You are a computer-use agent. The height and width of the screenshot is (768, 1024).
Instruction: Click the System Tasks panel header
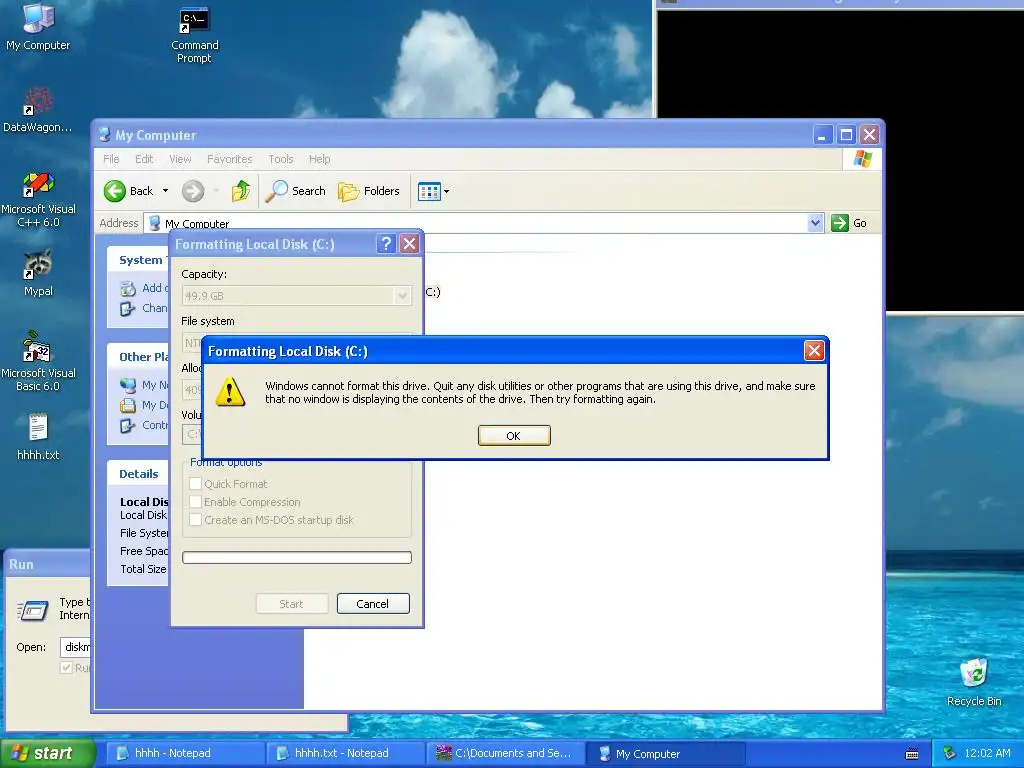(x=138, y=260)
